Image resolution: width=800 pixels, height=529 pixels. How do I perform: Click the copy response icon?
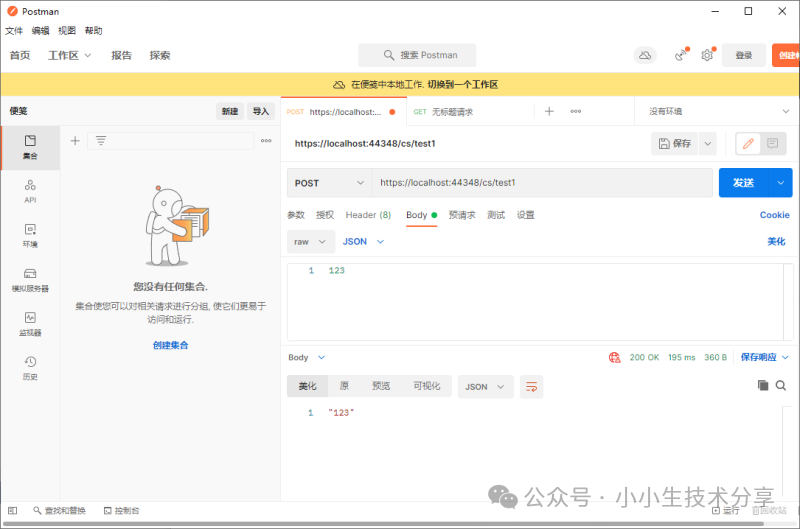click(x=763, y=386)
